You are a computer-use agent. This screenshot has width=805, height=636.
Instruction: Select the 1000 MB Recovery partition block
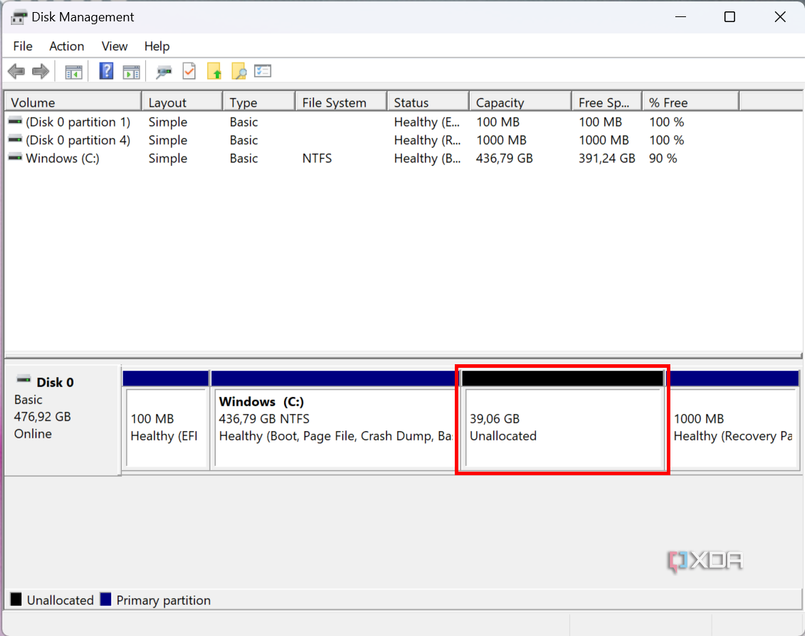click(734, 419)
